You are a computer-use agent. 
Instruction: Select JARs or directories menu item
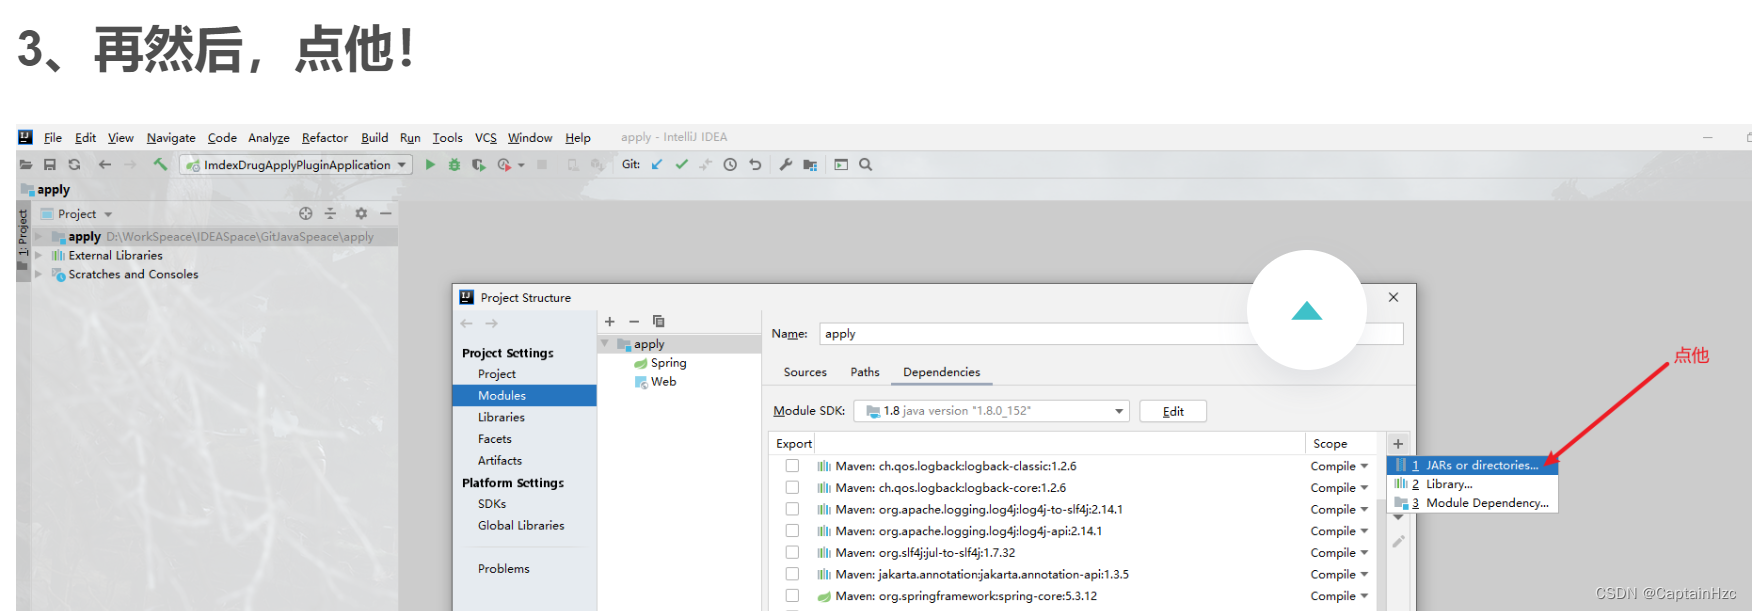1472,465
